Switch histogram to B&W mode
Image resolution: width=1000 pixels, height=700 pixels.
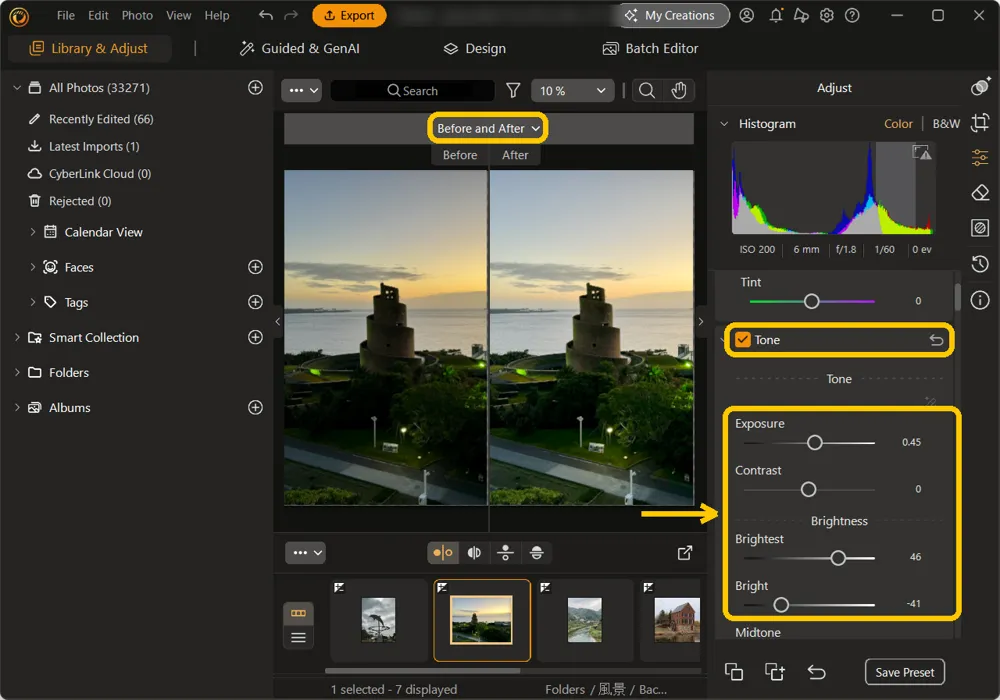946,124
